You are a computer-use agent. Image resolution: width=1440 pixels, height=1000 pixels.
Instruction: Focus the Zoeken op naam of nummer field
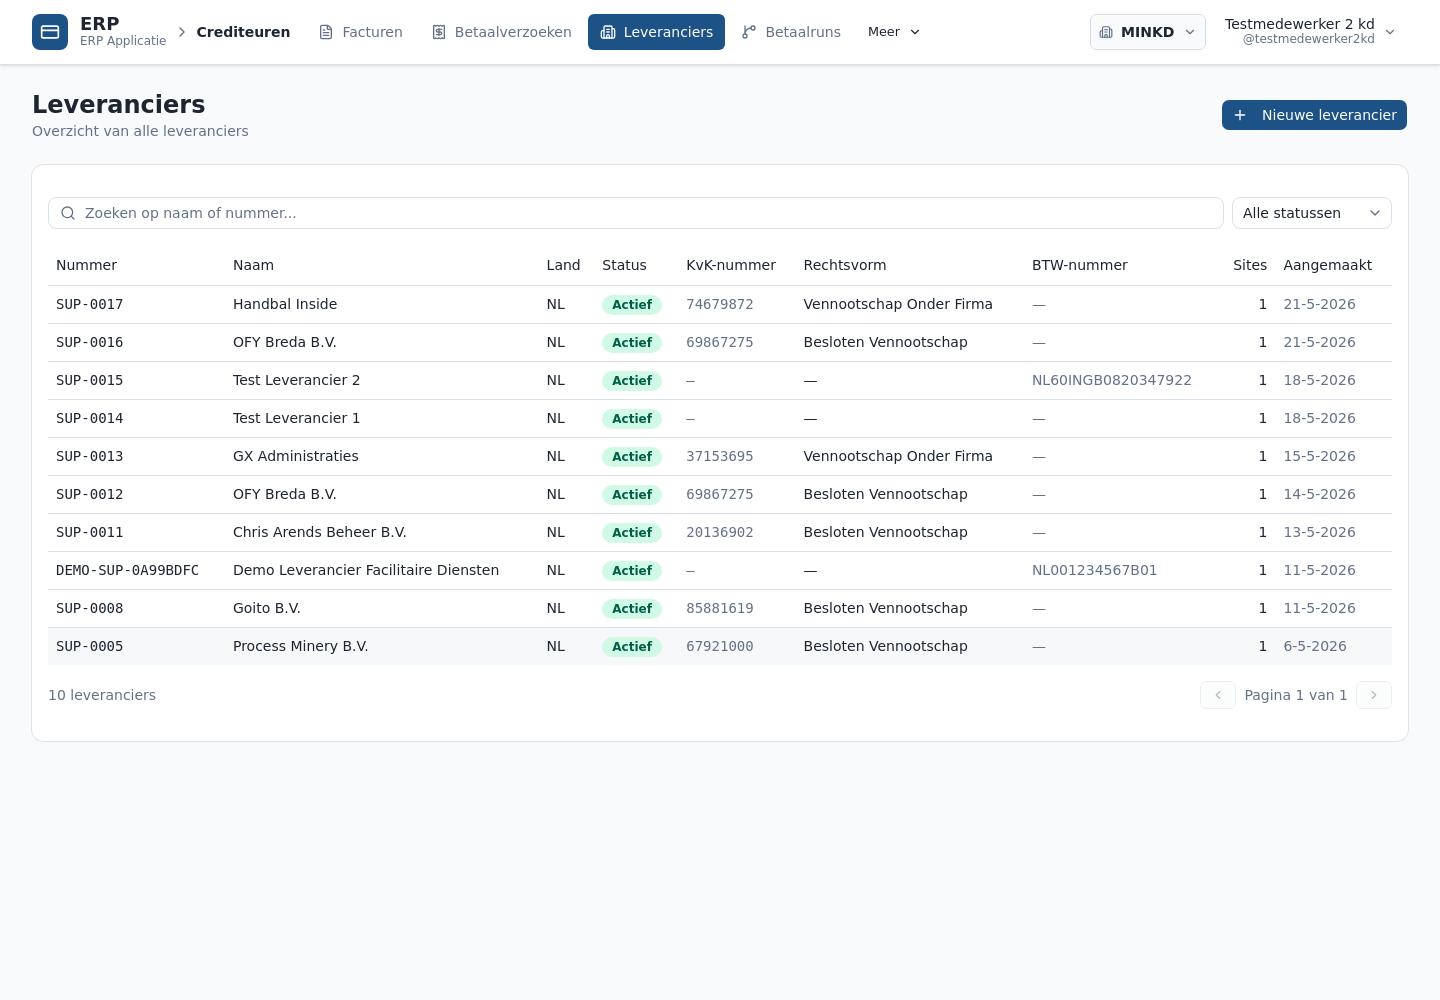click(x=636, y=213)
